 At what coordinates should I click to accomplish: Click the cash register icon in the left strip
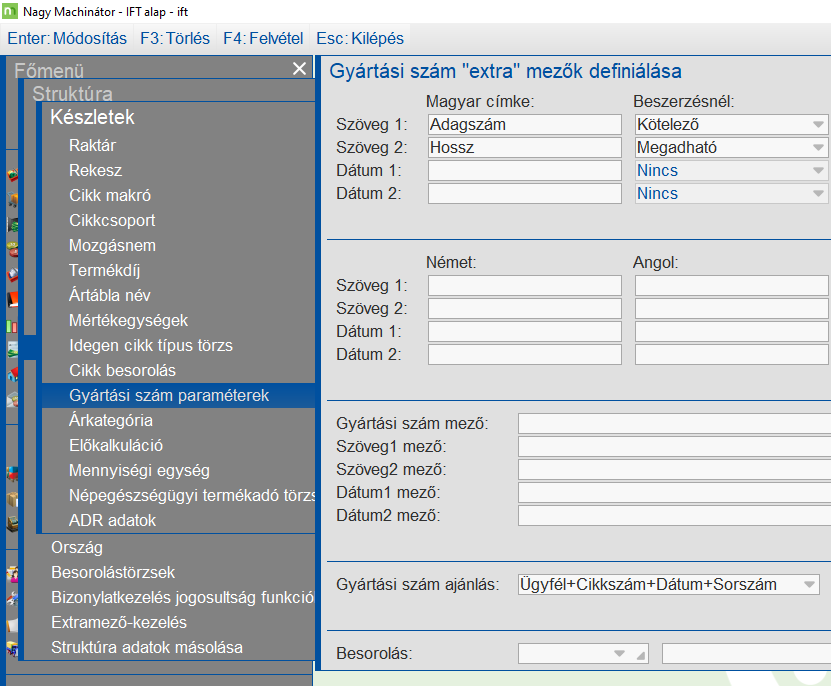tap(13, 524)
